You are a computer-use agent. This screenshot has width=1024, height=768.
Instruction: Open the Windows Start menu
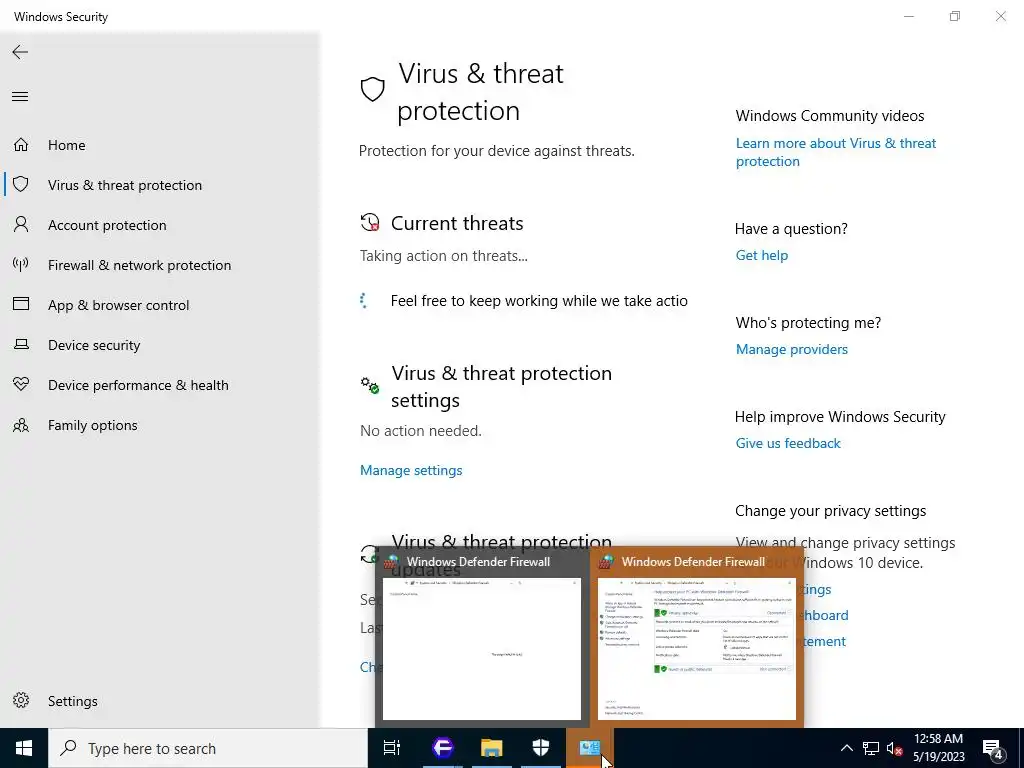24,748
